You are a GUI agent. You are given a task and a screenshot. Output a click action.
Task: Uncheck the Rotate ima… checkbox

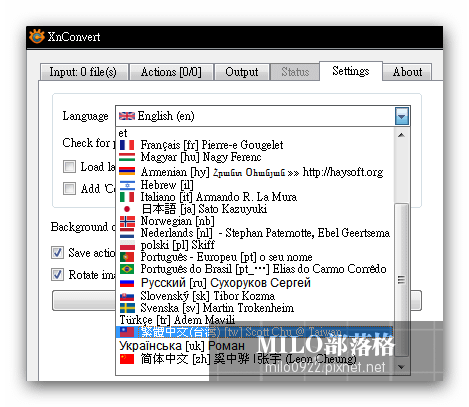click(57, 275)
